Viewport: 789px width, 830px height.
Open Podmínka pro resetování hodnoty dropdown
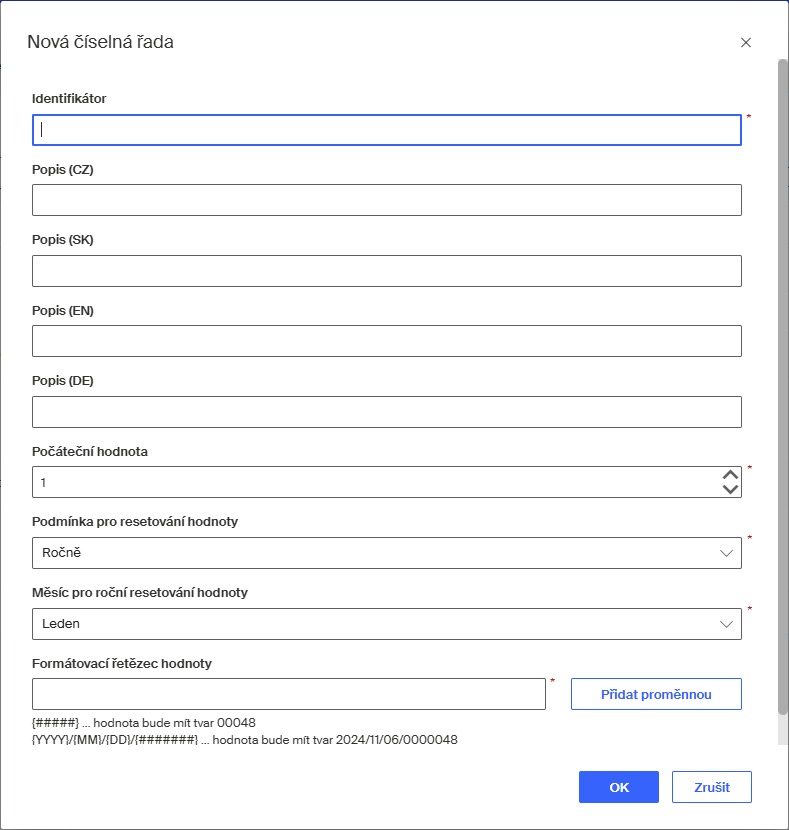coord(380,553)
